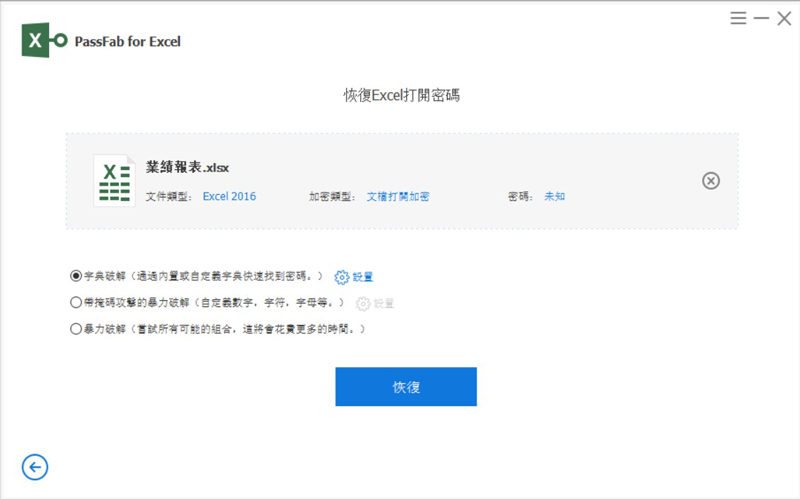Select the 帶掩碼攻擊的暴力破解 radio button
800x499 pixels.
pyautogui.click(x=76, y=303)
